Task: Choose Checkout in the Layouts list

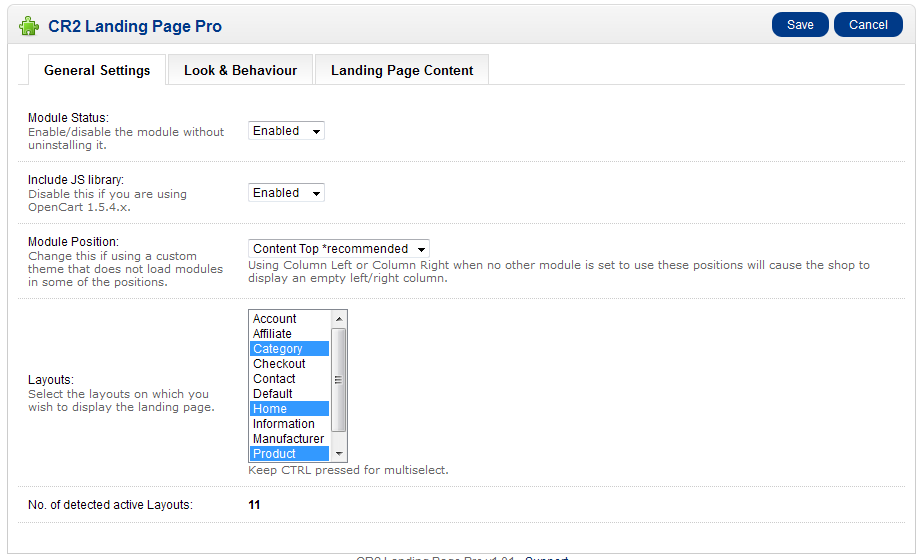Action: tap(289, 364)
